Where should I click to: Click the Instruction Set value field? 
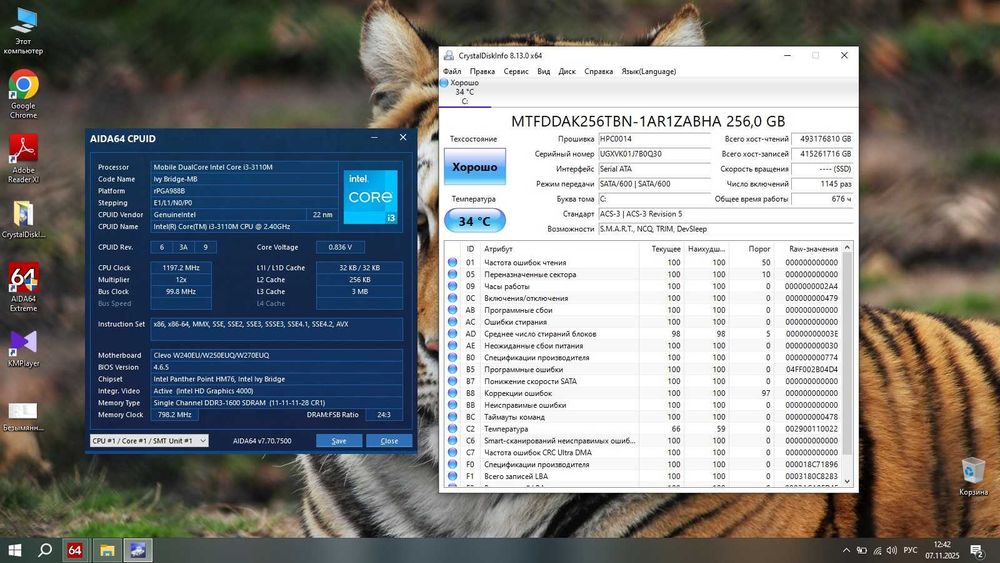(x=276, y=329)
